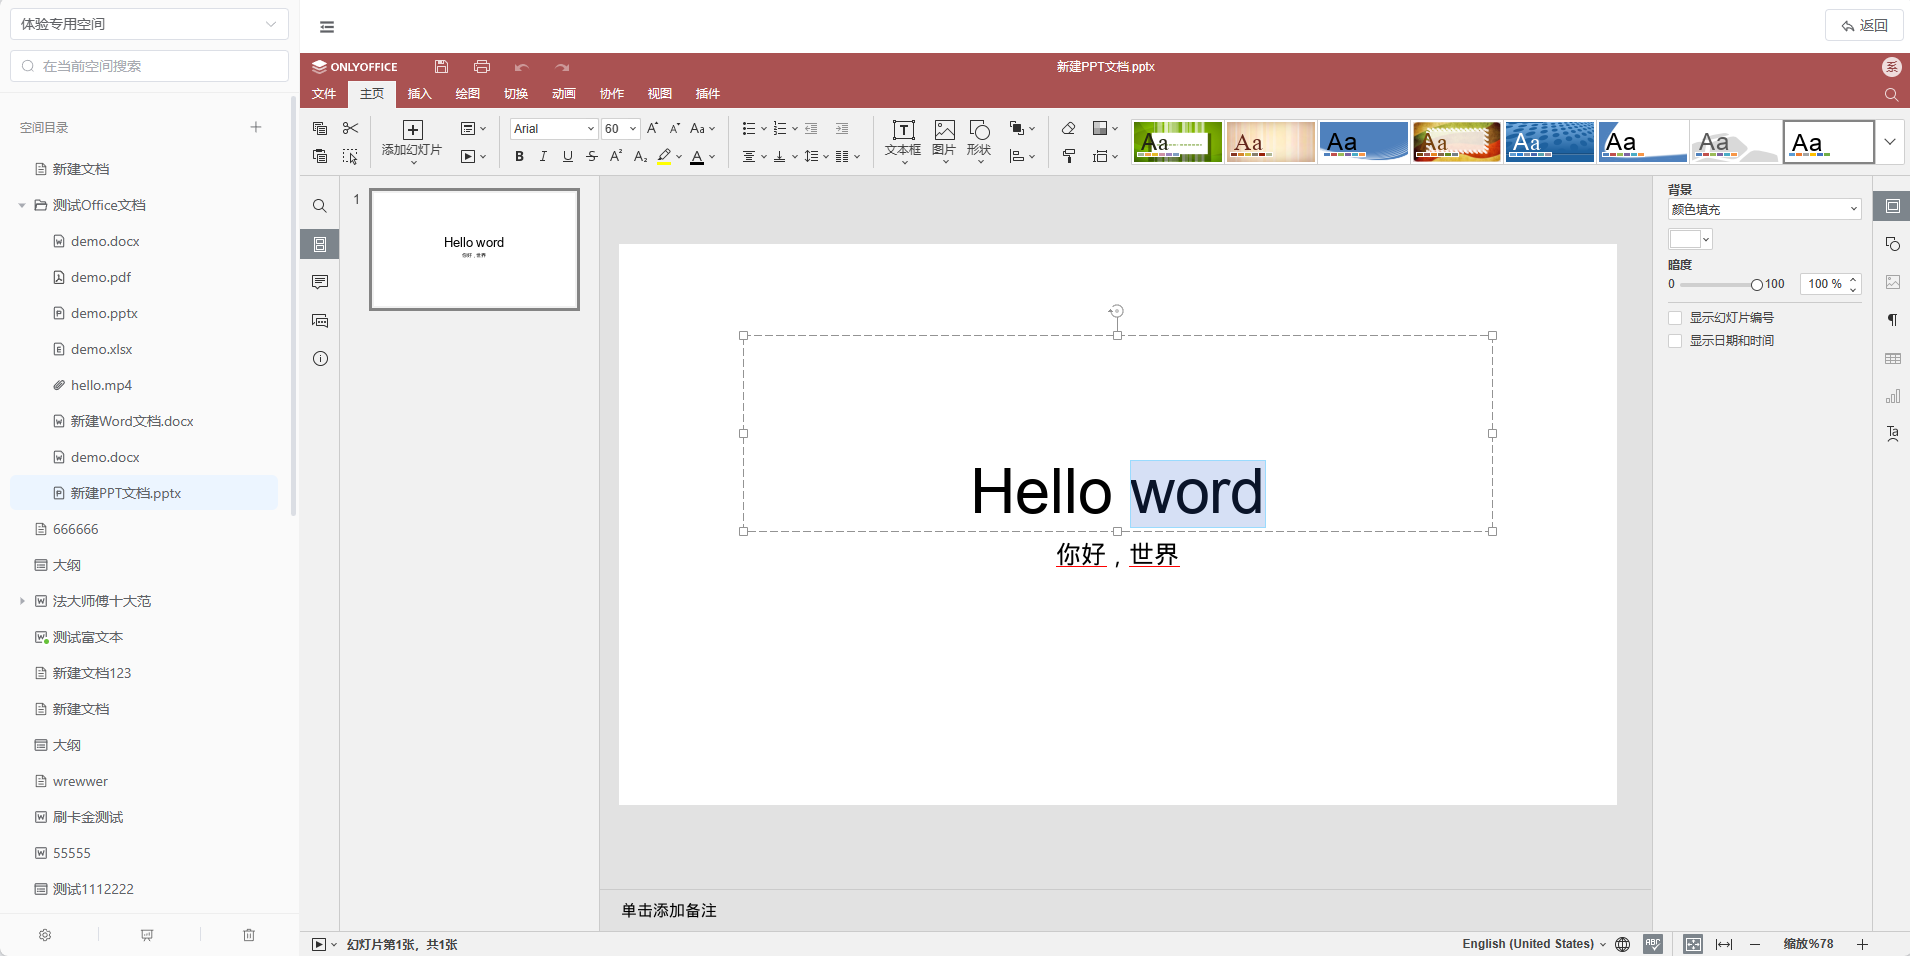Enable 显示日期和时间 checkbox
This screenshot has width=1910, height=956.
pos(1675,341)
